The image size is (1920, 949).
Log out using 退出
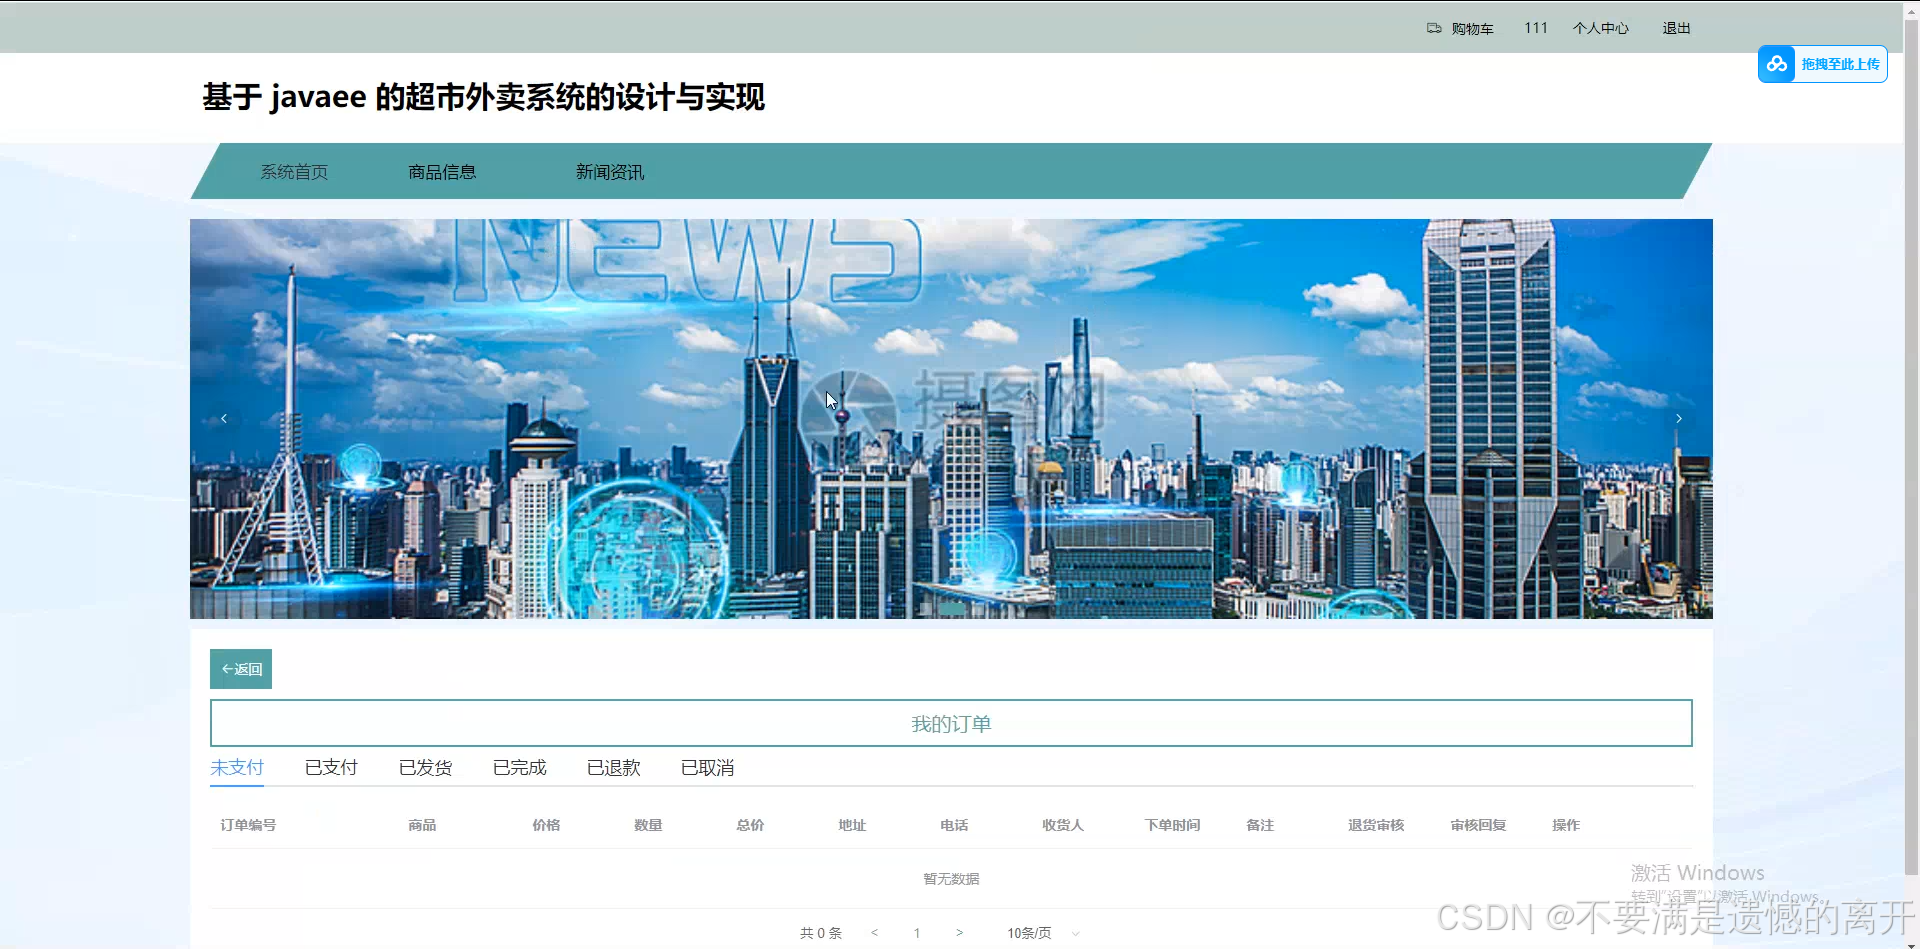tap(1676, 28)
